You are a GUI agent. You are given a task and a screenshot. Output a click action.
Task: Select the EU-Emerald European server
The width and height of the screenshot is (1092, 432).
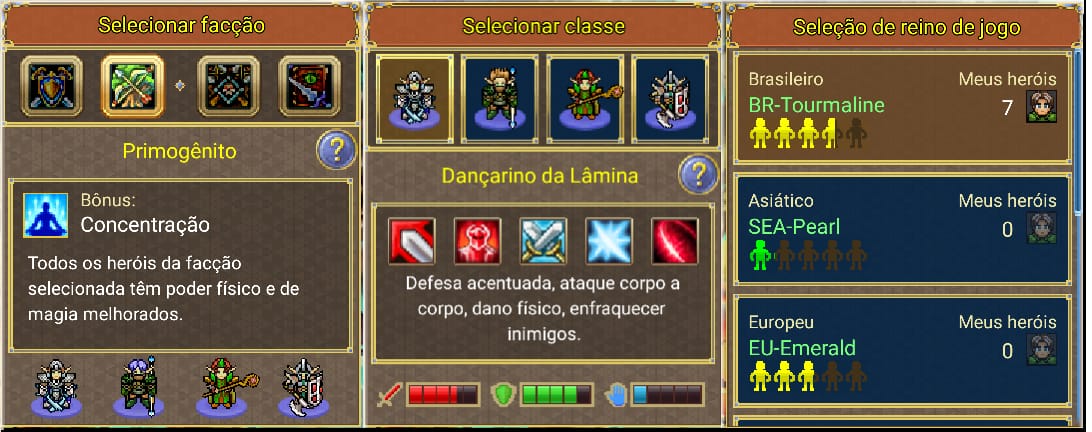(903, 351)
